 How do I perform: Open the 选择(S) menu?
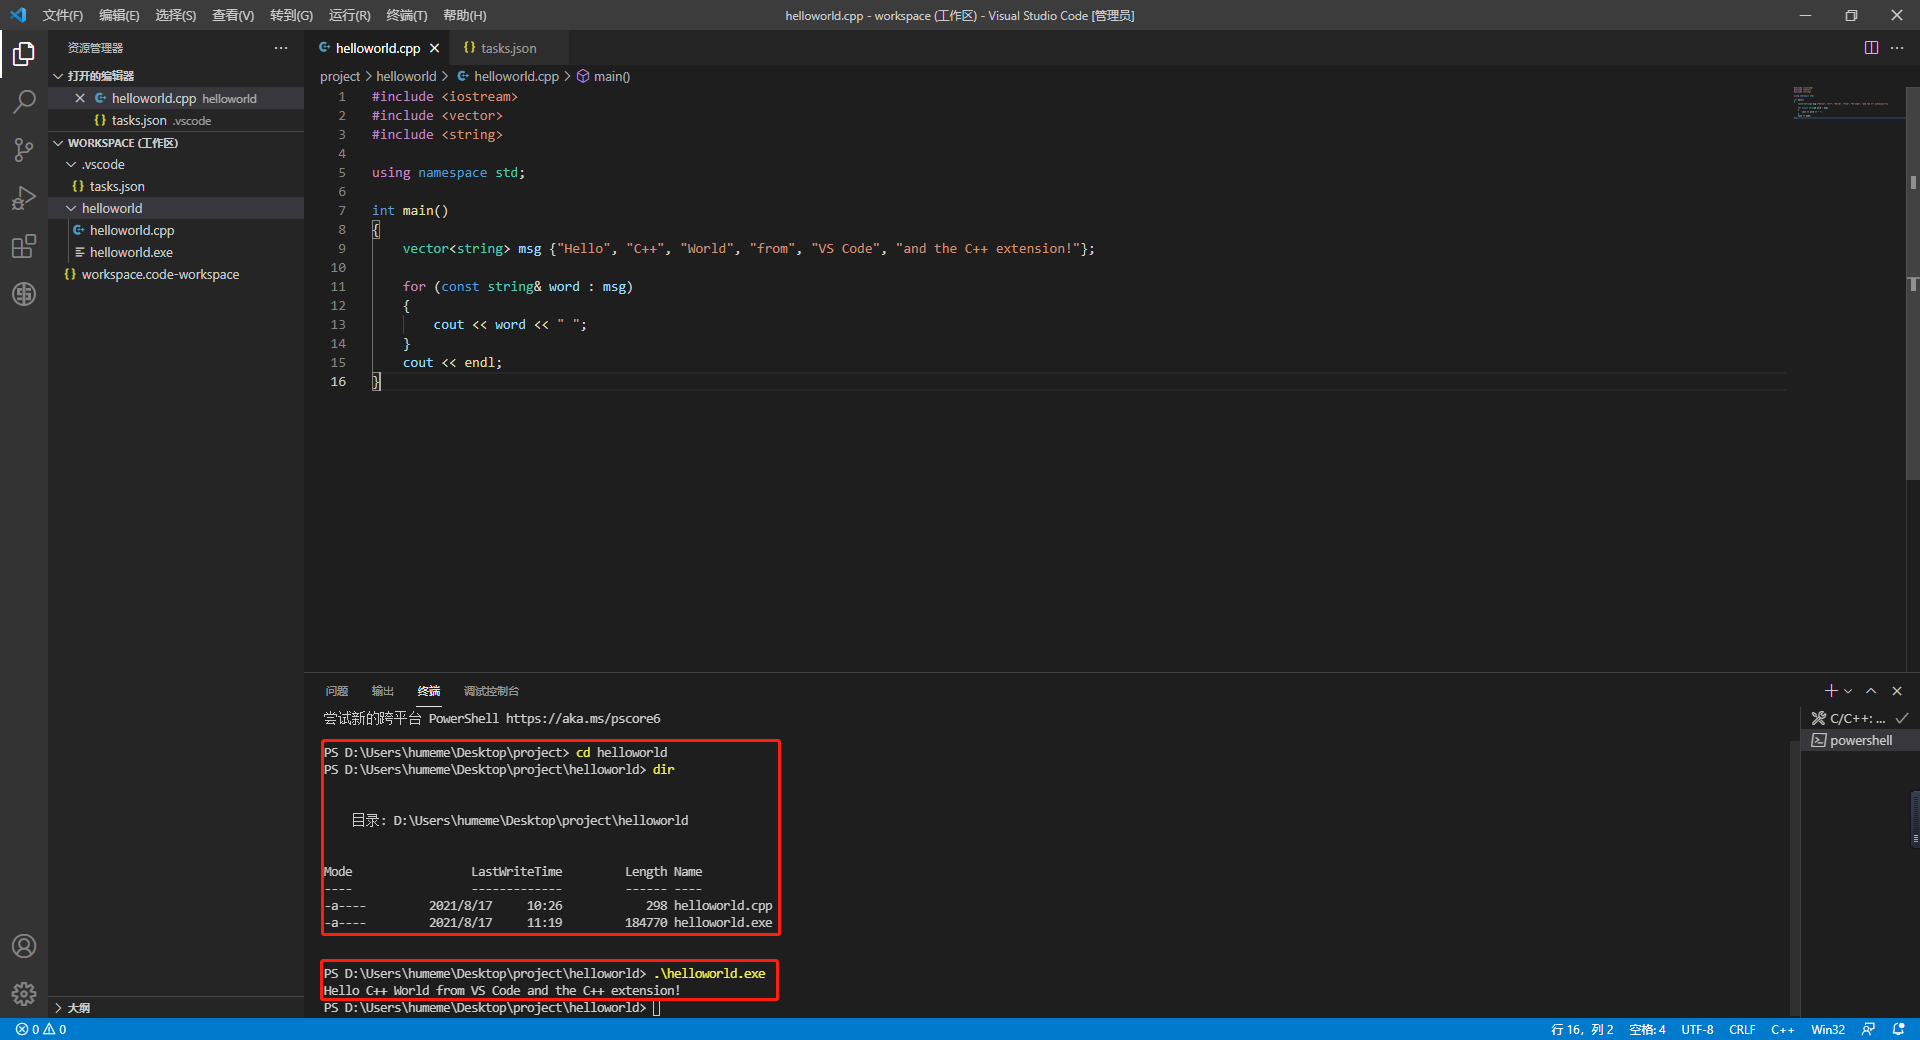click(176, 15)
